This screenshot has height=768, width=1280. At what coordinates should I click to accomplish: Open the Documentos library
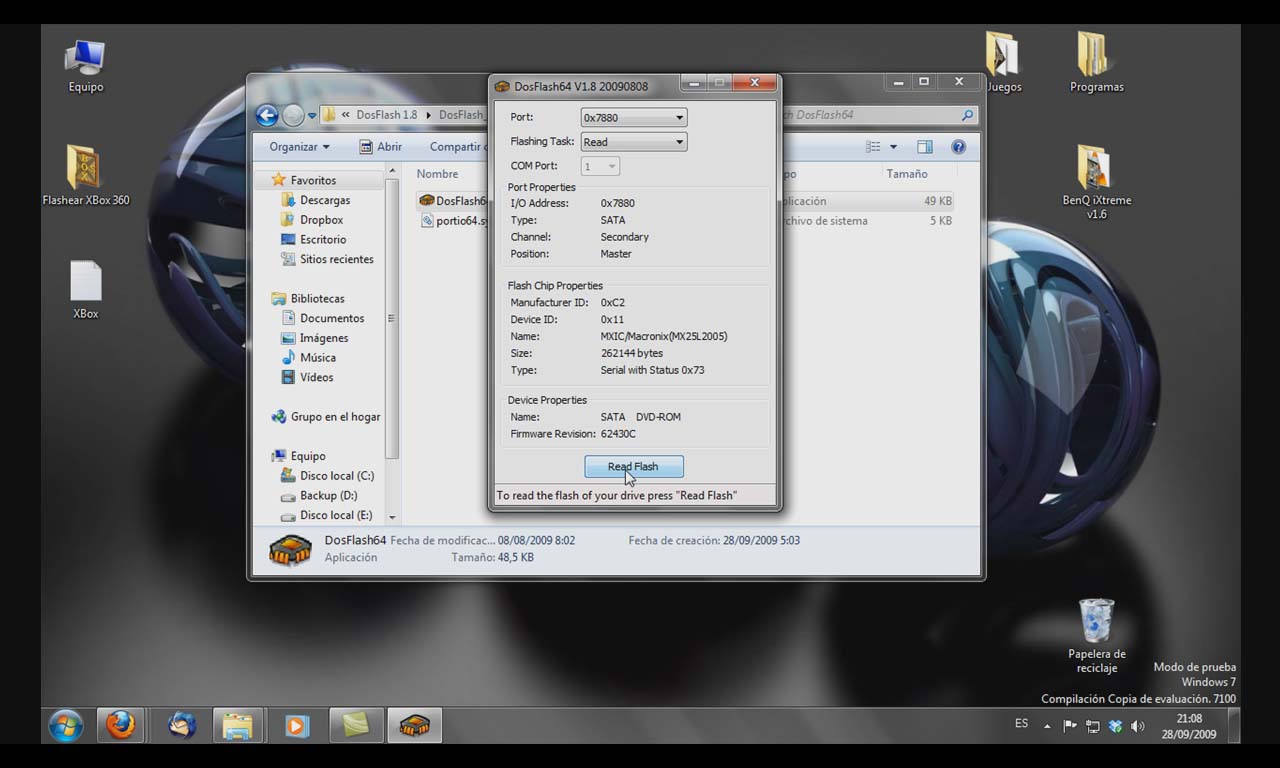click(332, 318)
